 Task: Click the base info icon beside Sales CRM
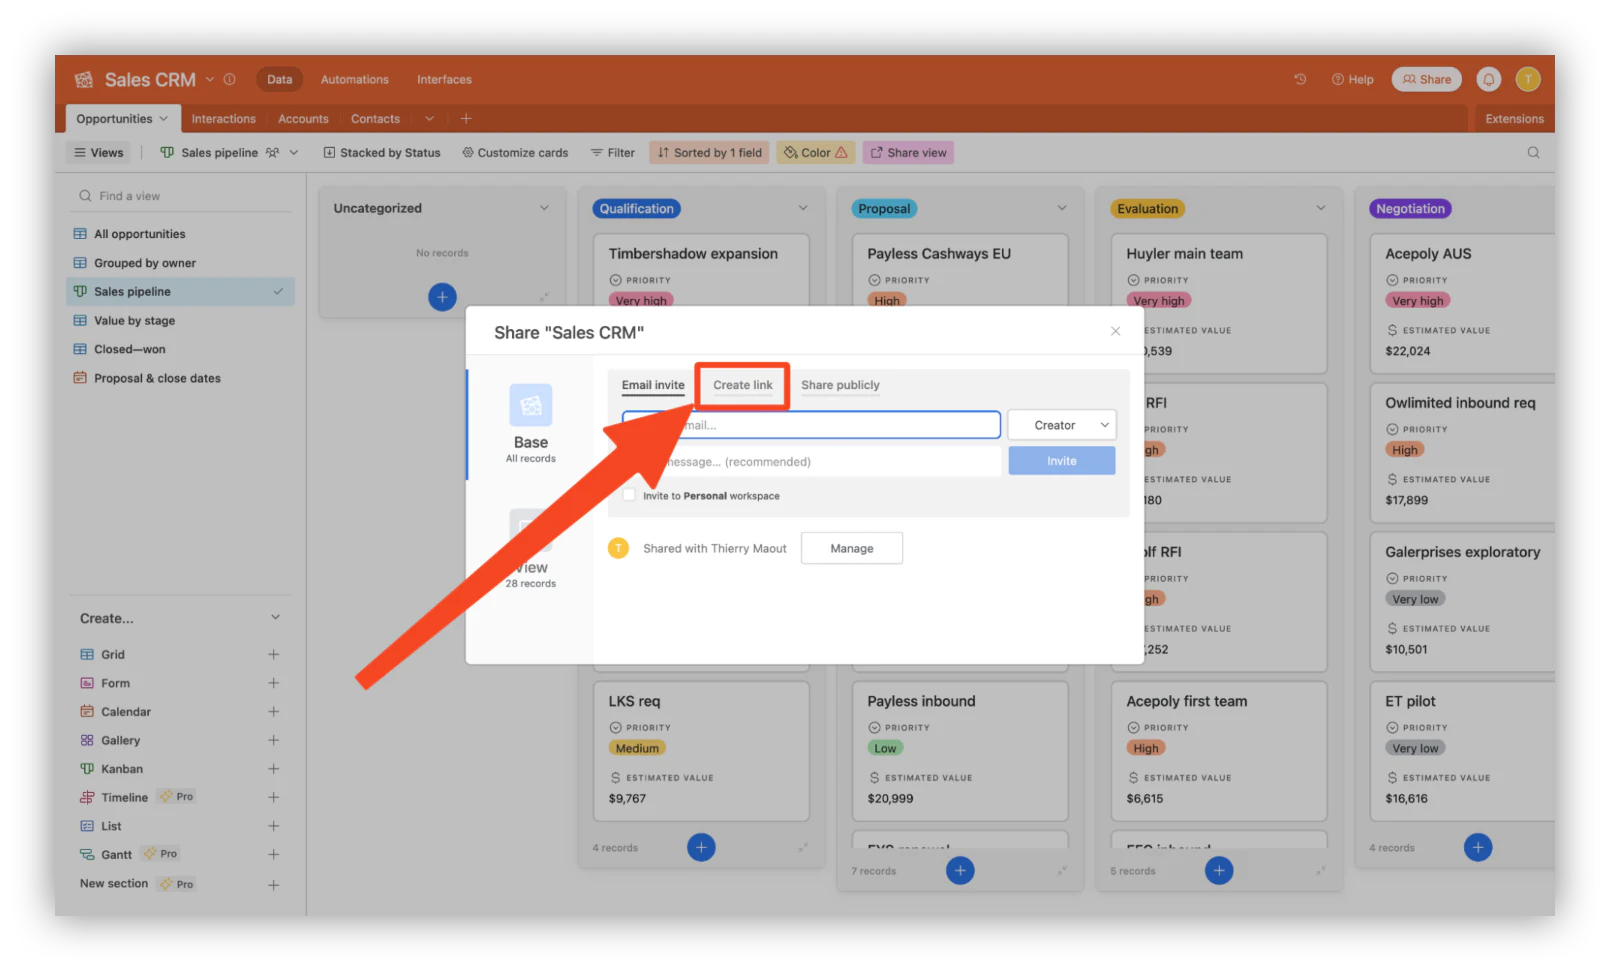coord(229,79)
